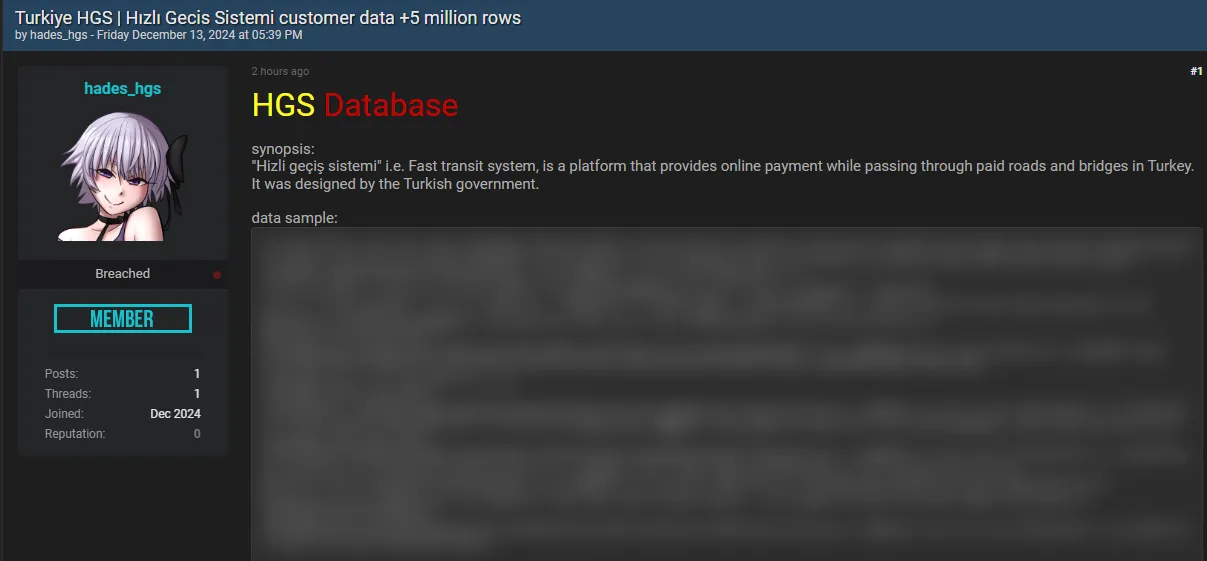Click the Reputation score value

(x=197, y=434)
